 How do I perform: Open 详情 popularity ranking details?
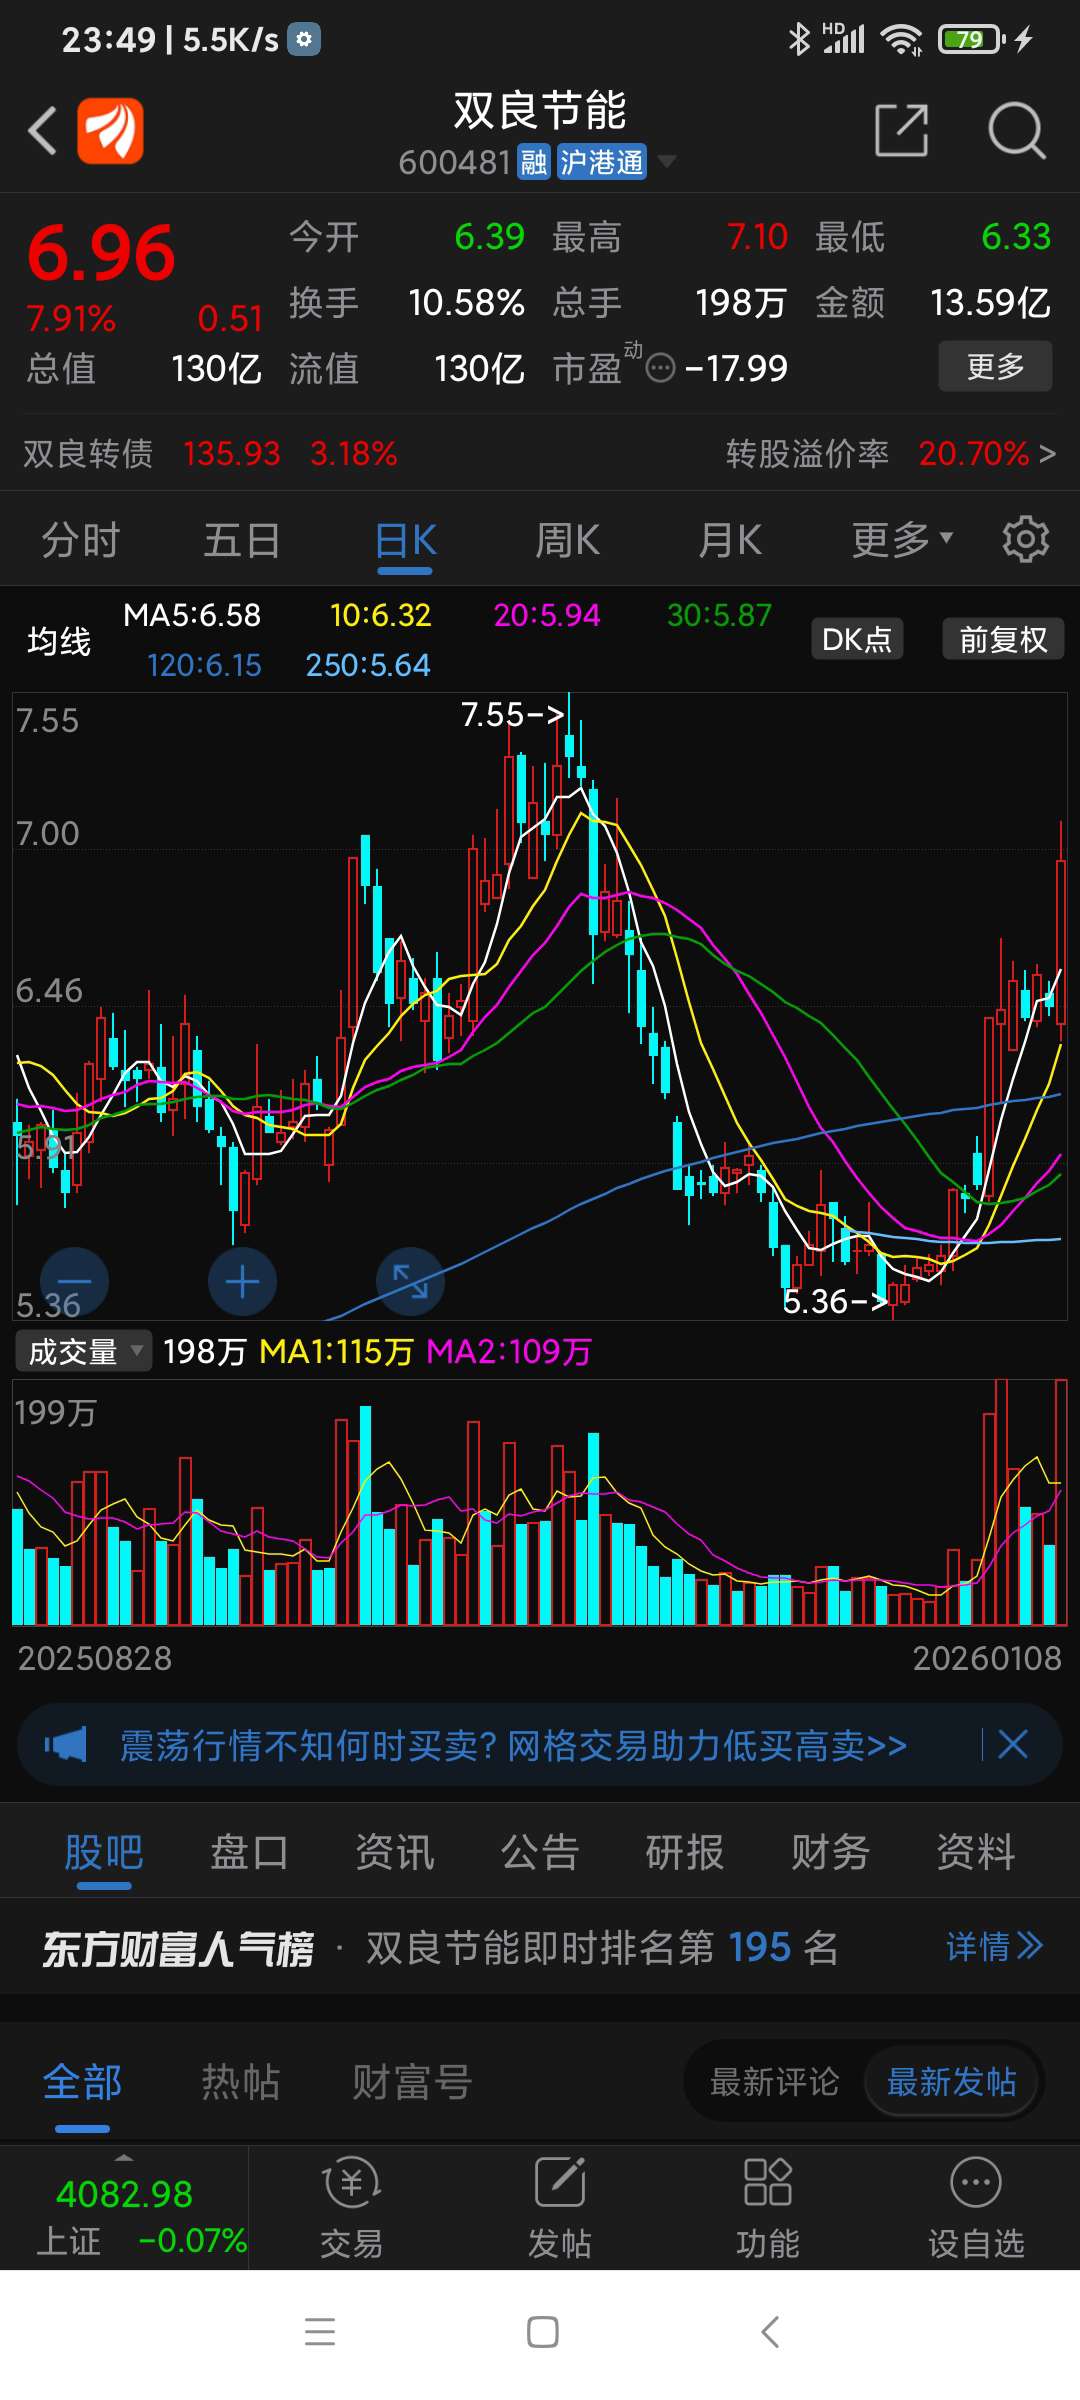(995, 1947)
